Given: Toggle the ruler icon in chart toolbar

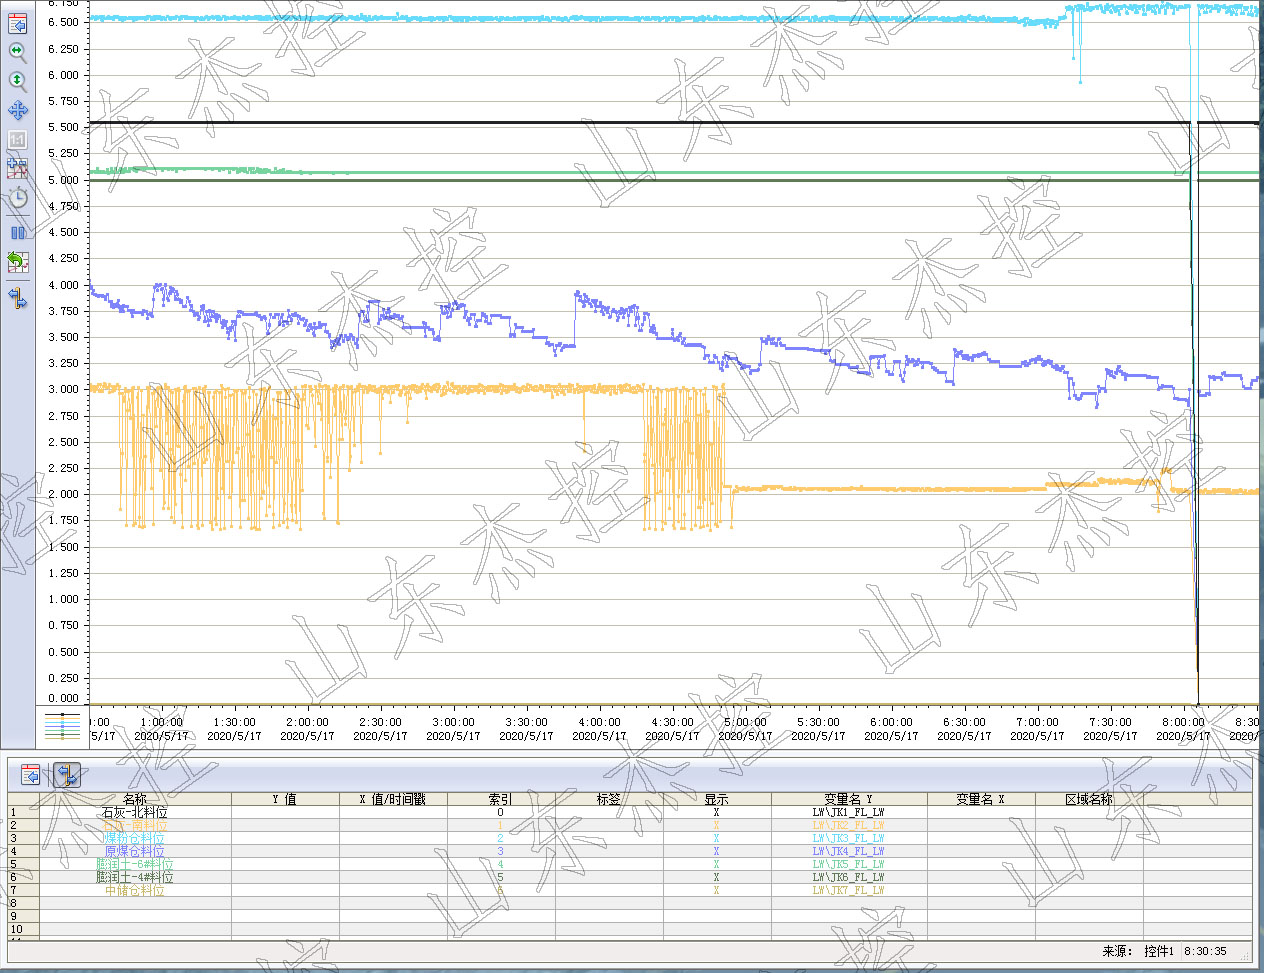Looking at the screenshot, I should [x=18, y=297].
